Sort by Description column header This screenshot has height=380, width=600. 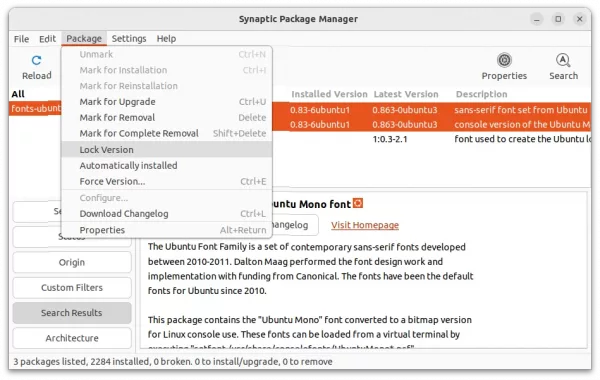(481, 94)
